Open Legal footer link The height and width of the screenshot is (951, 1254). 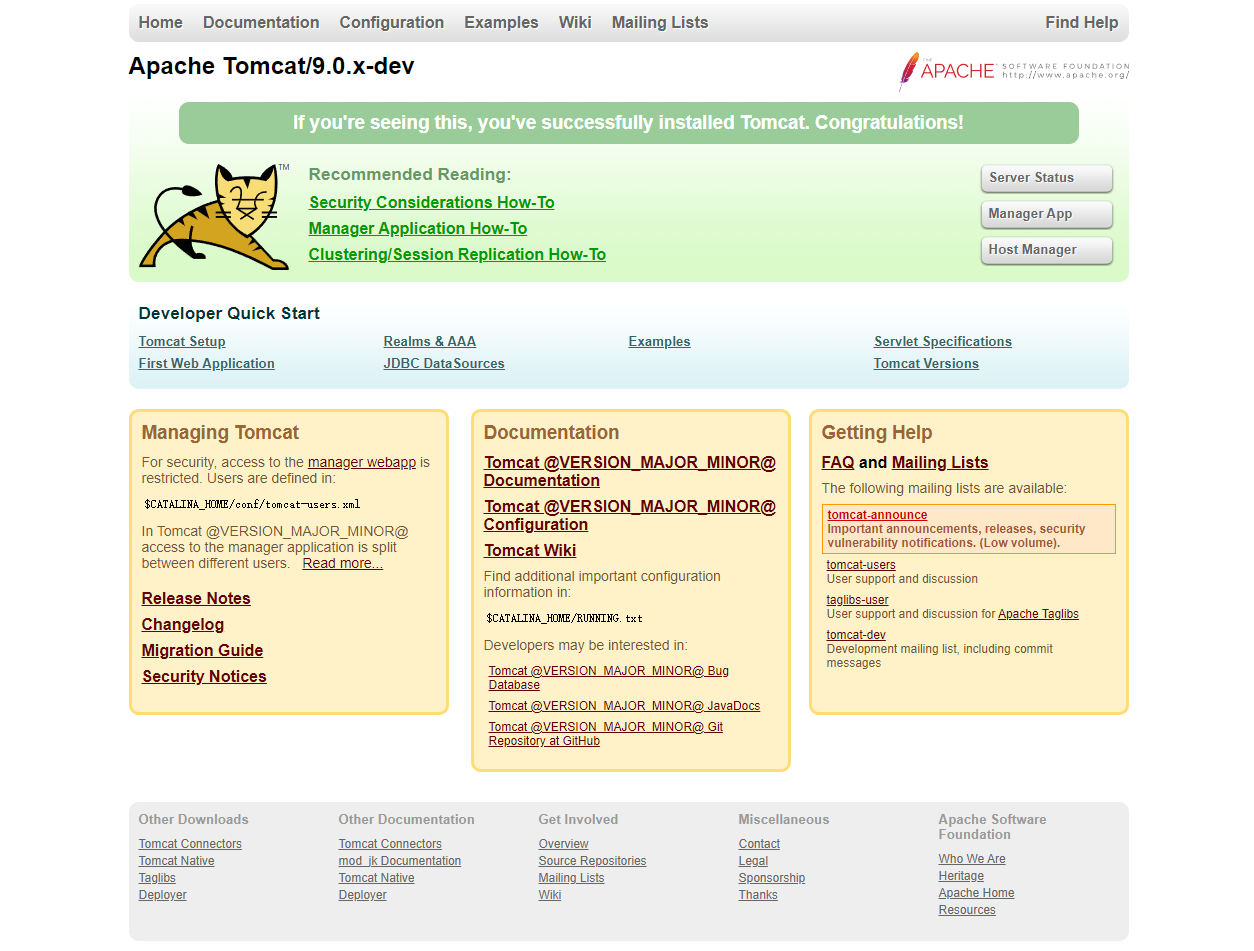click(753, 861)
